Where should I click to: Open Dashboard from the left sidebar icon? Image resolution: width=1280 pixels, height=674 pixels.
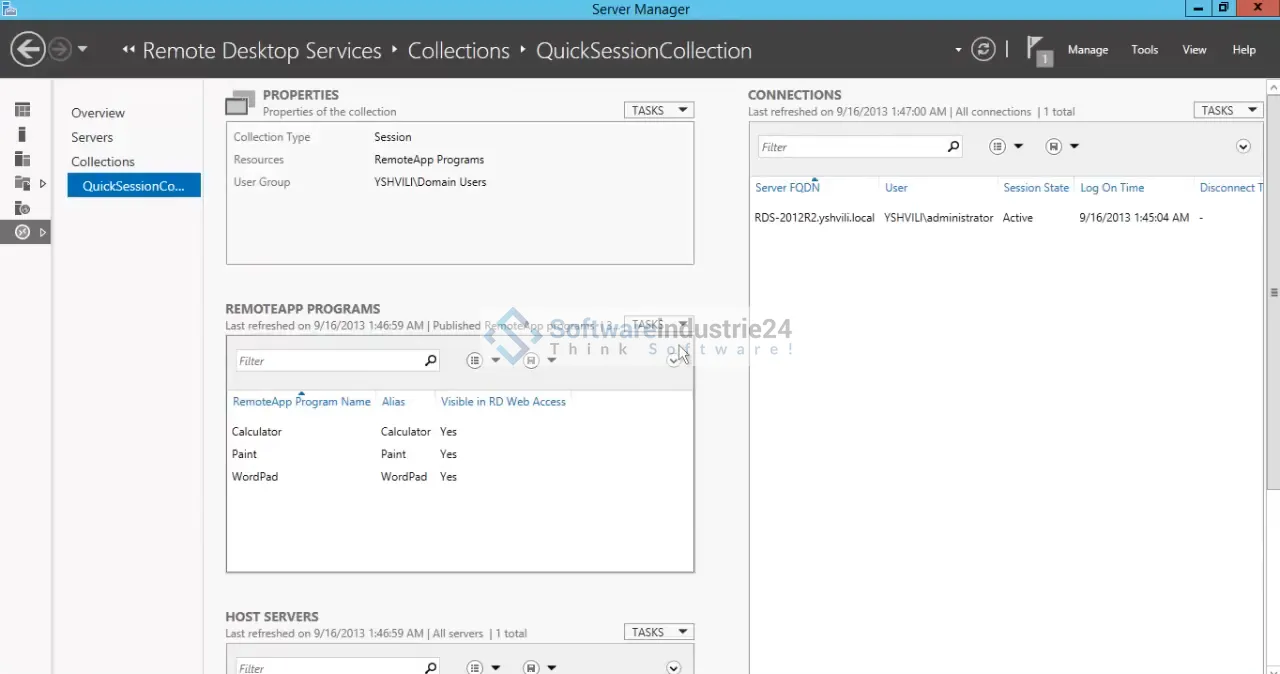[x=22, y=110]
